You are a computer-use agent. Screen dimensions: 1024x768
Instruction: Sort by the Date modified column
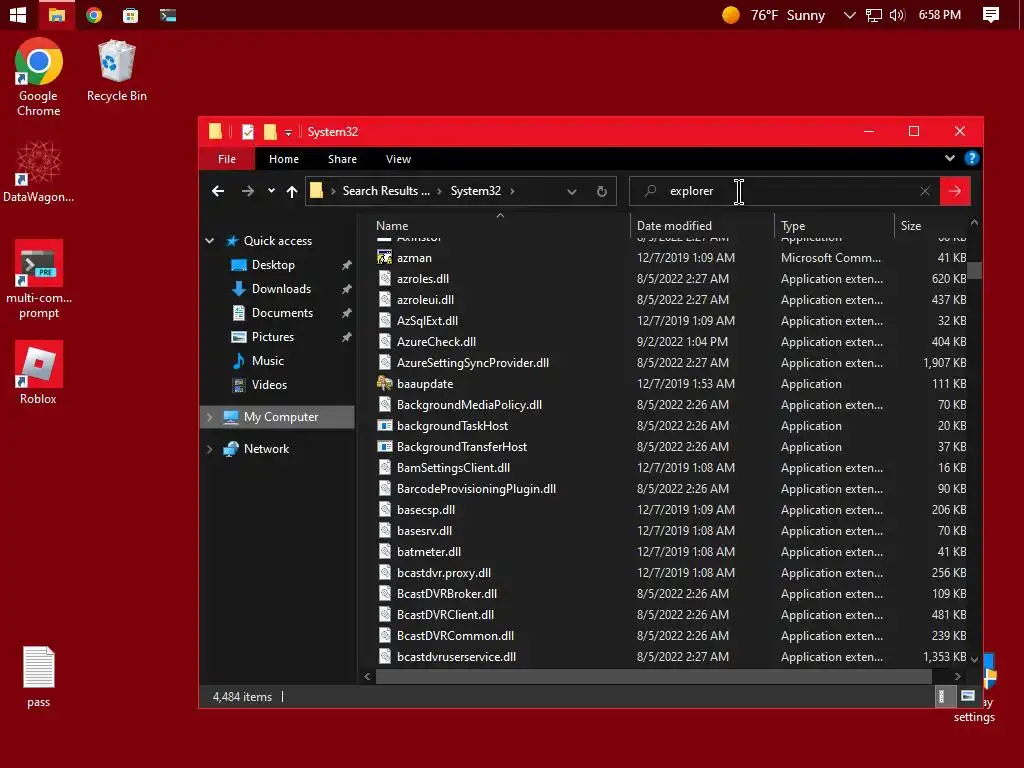703,225
